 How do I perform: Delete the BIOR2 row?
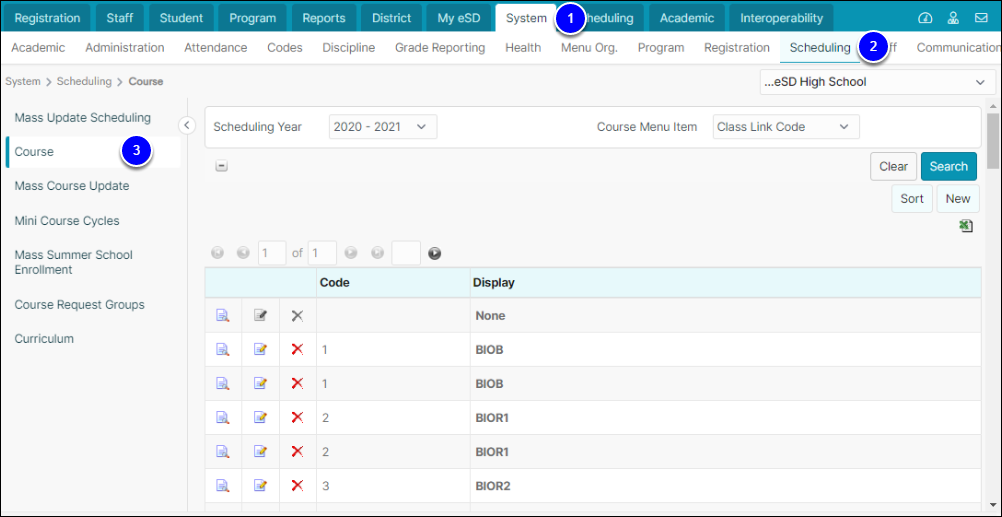(297, 486)
